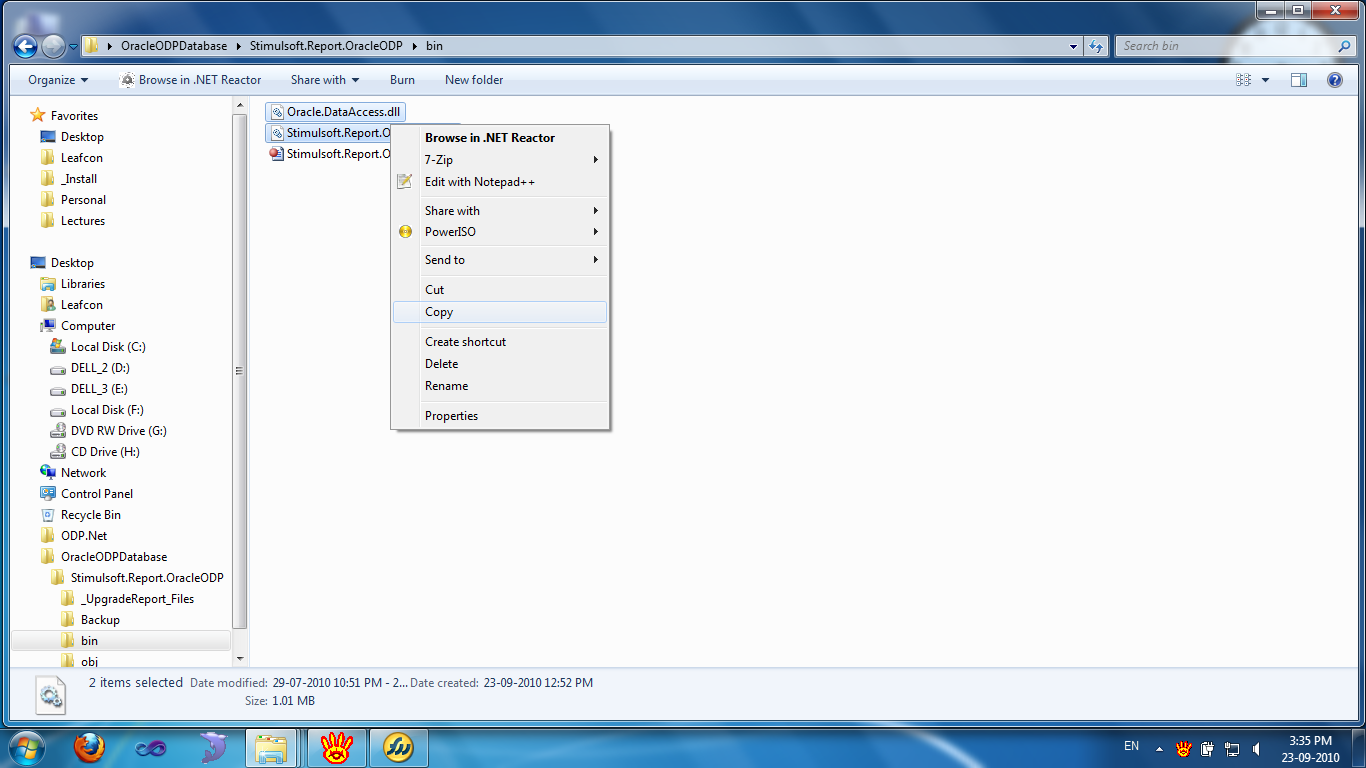Click the Computer icon in navigation pane
Screen dimensions: 1366x768
[x=48, y=326]
